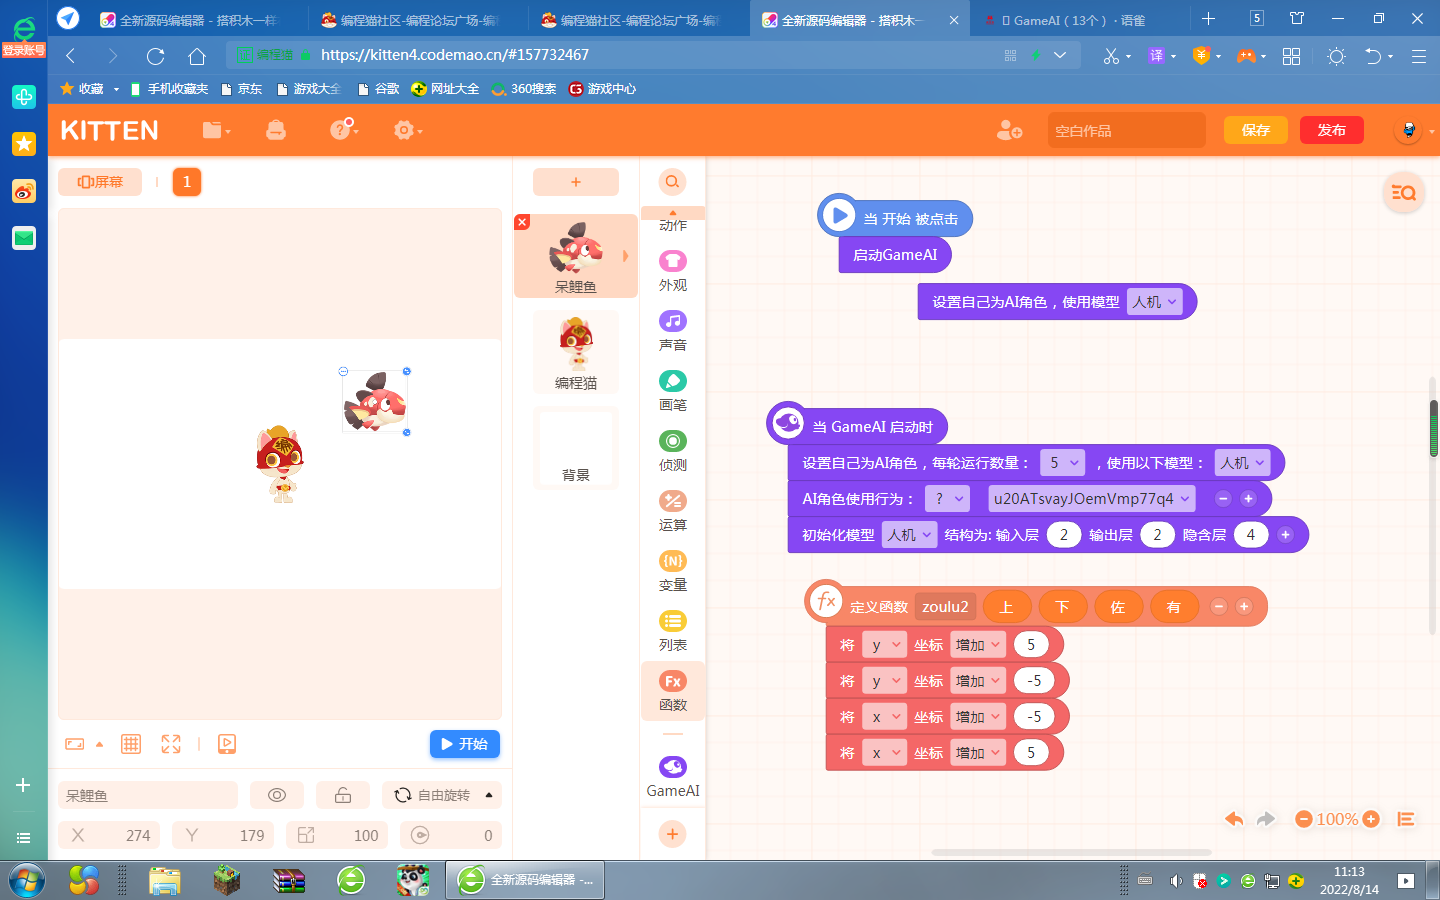Open the 京东 bookmark
This screenshot has width=1440, height=900.
[x=241, y=89]
